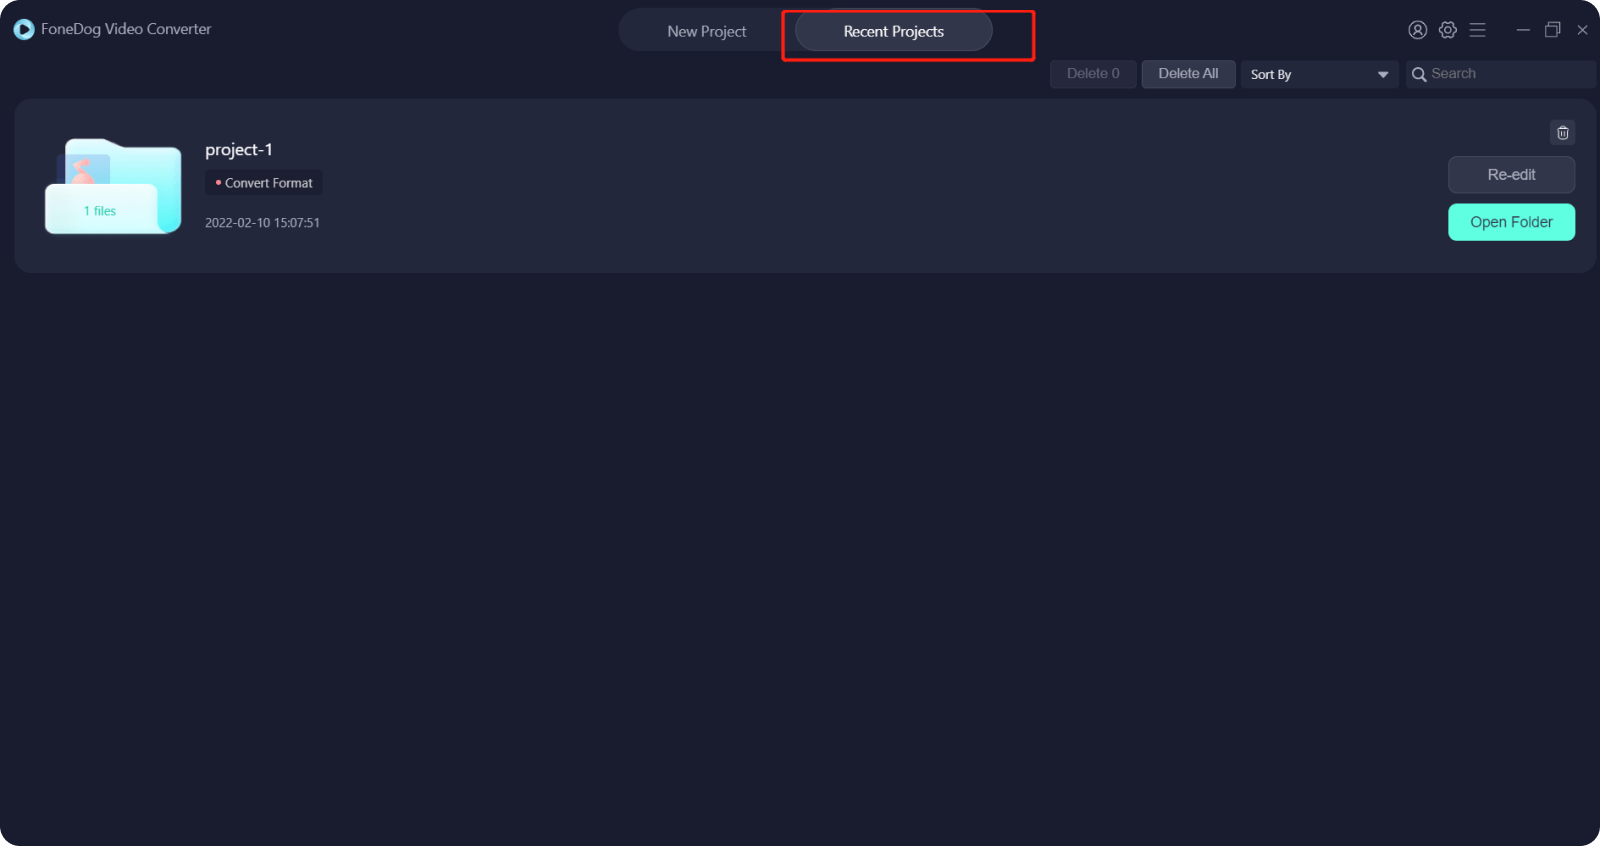This screenshot has height=846, width=1600.
Task: Open the user account icon
Action: click(1417, 30)
